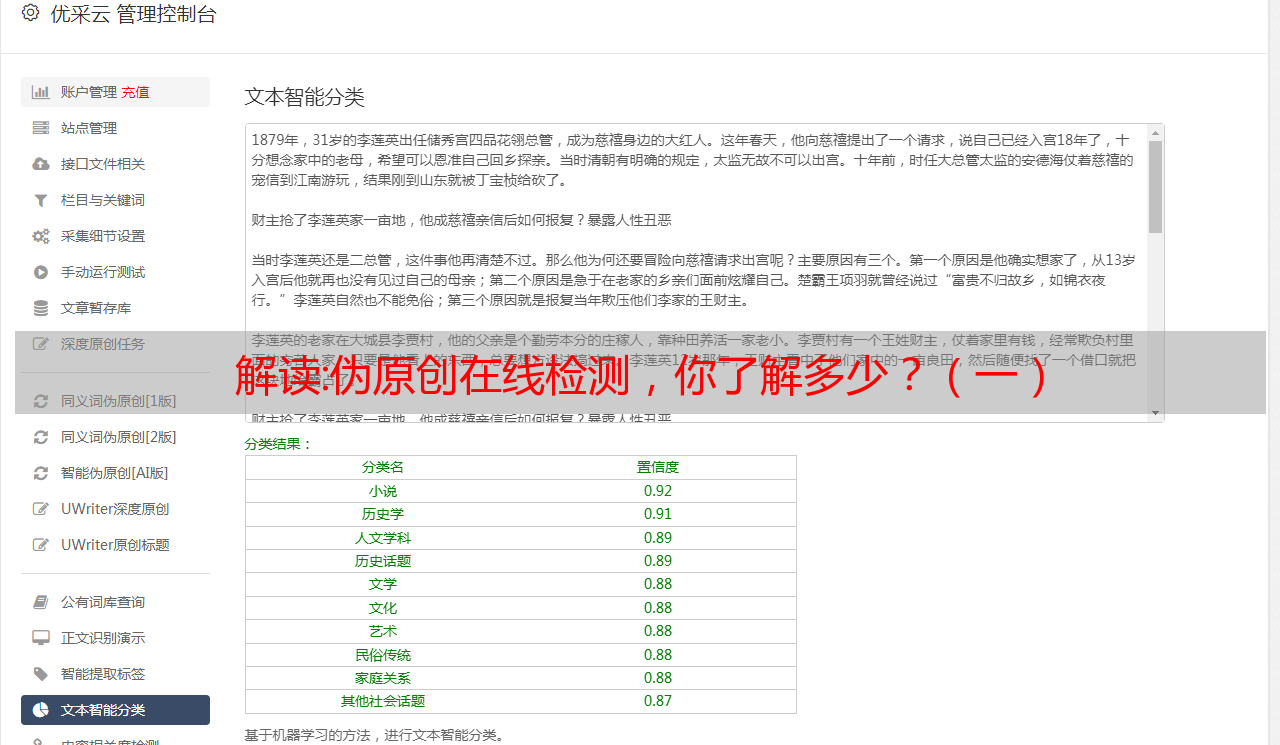Click the play icon beside 手动运行测试
Screen dimensions: 1280x745
pos(41,272)
